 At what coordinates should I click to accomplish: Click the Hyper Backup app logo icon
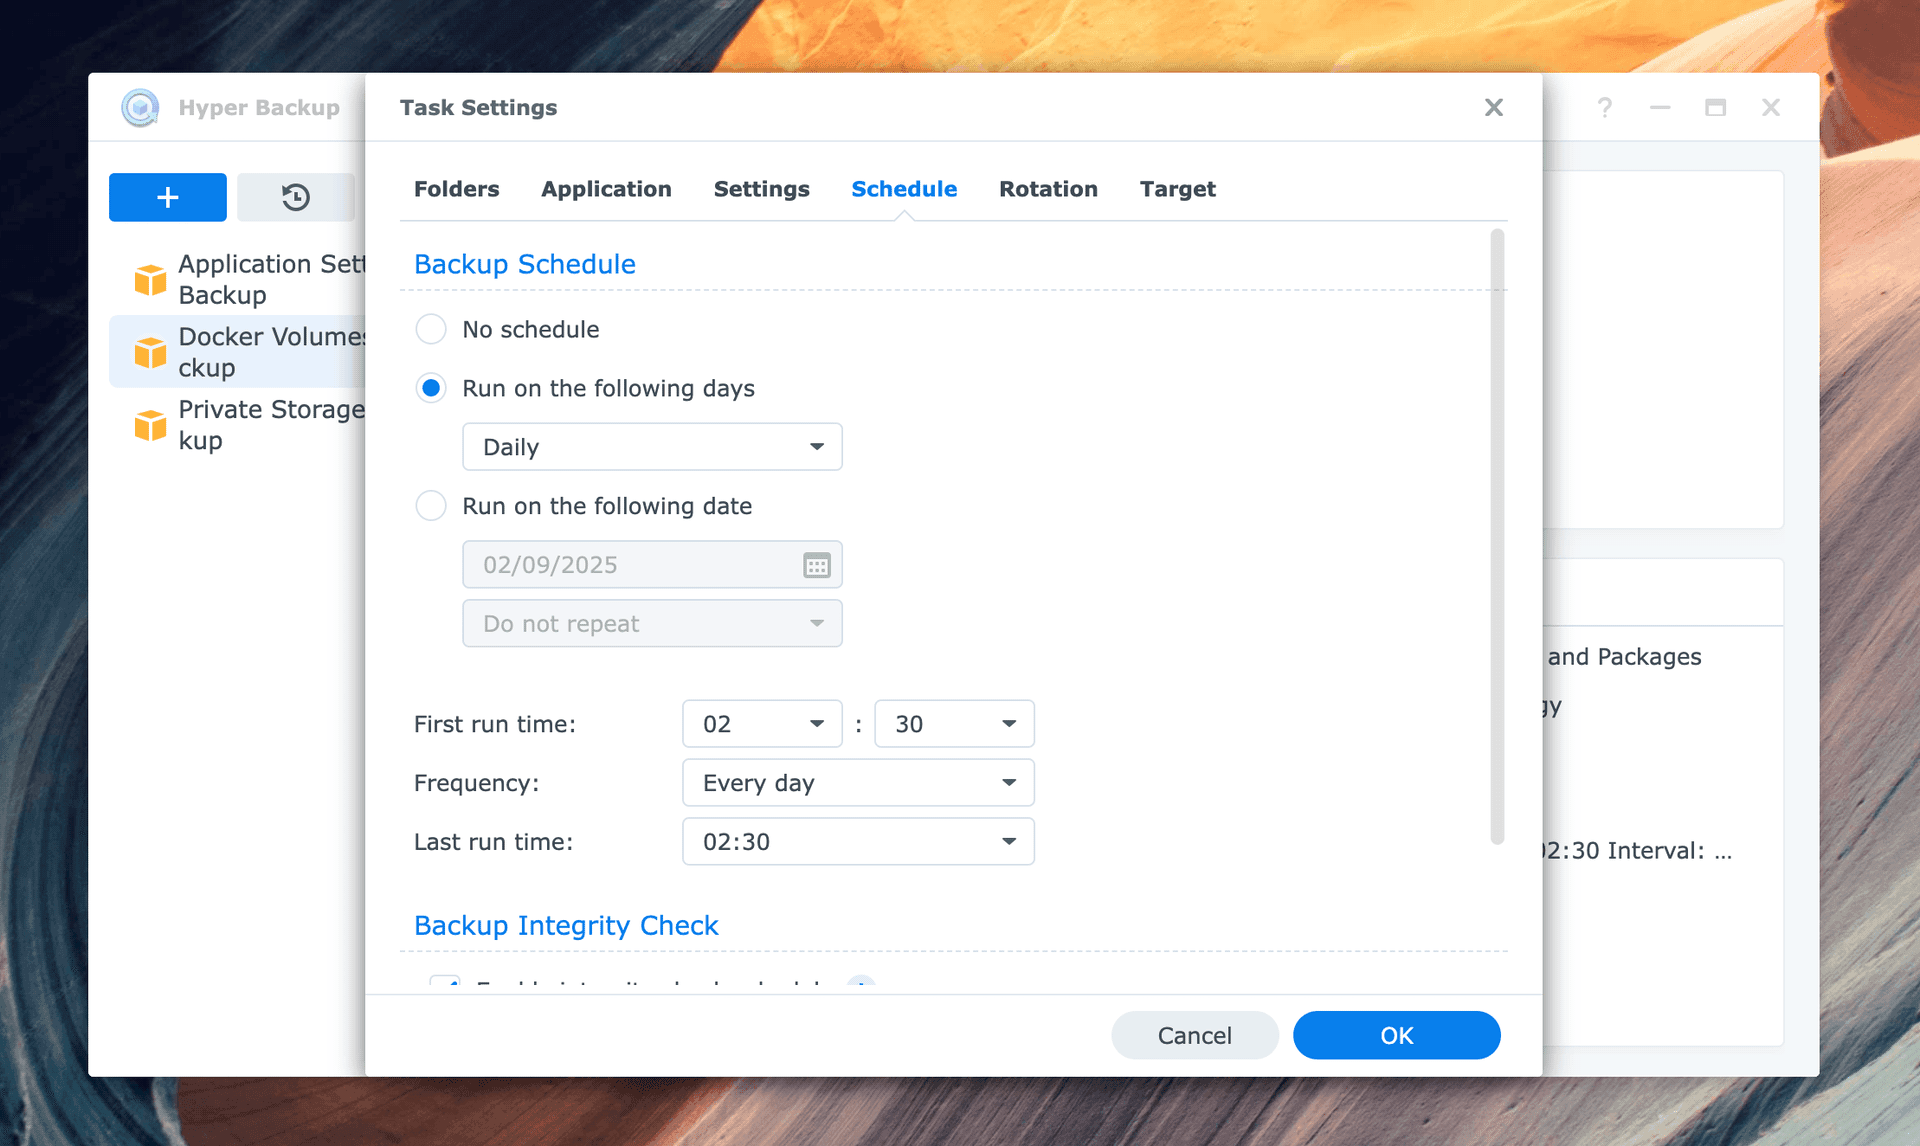tap(140, 107)
